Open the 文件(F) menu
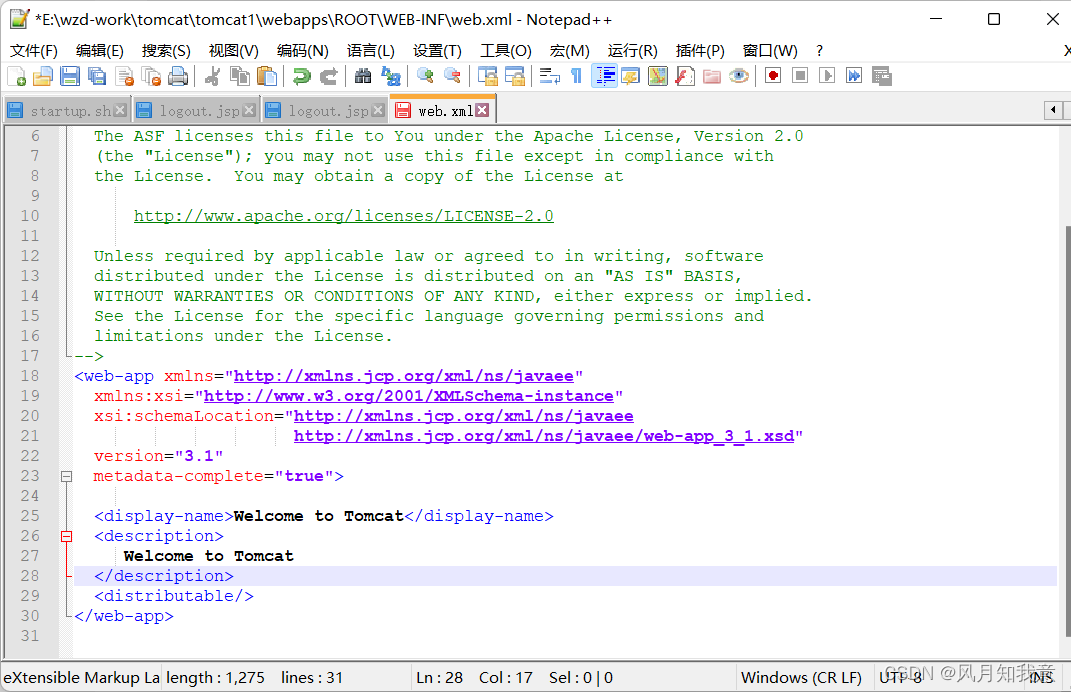Image resolution: width=1071 pixels, height=692 pixels. (34, 51)
